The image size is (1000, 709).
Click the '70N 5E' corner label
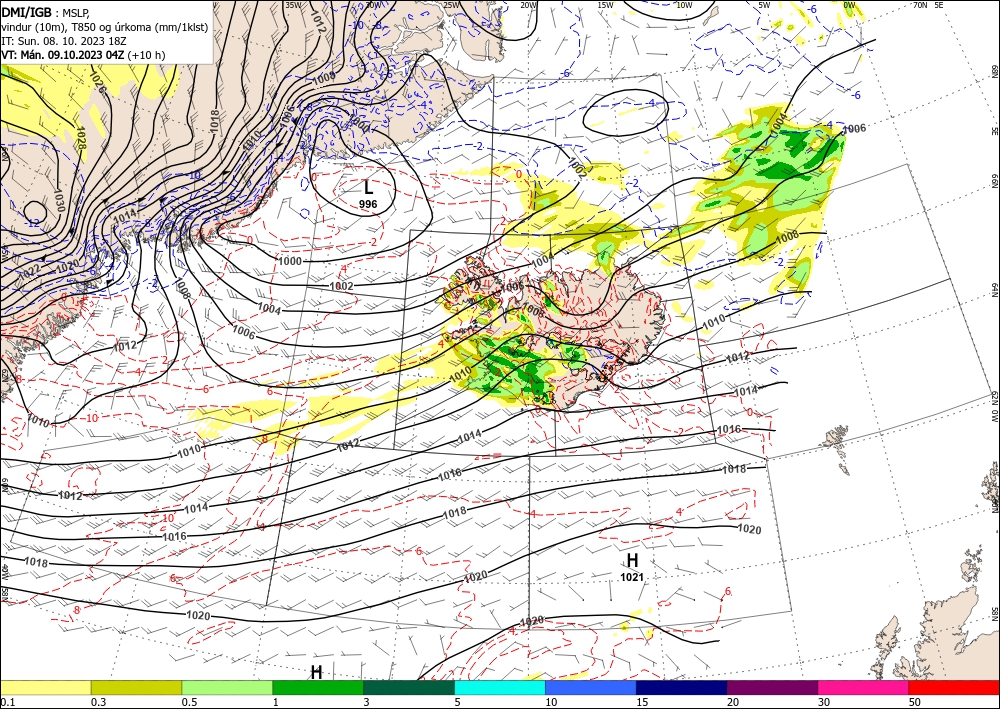click(x=929, y=5)
